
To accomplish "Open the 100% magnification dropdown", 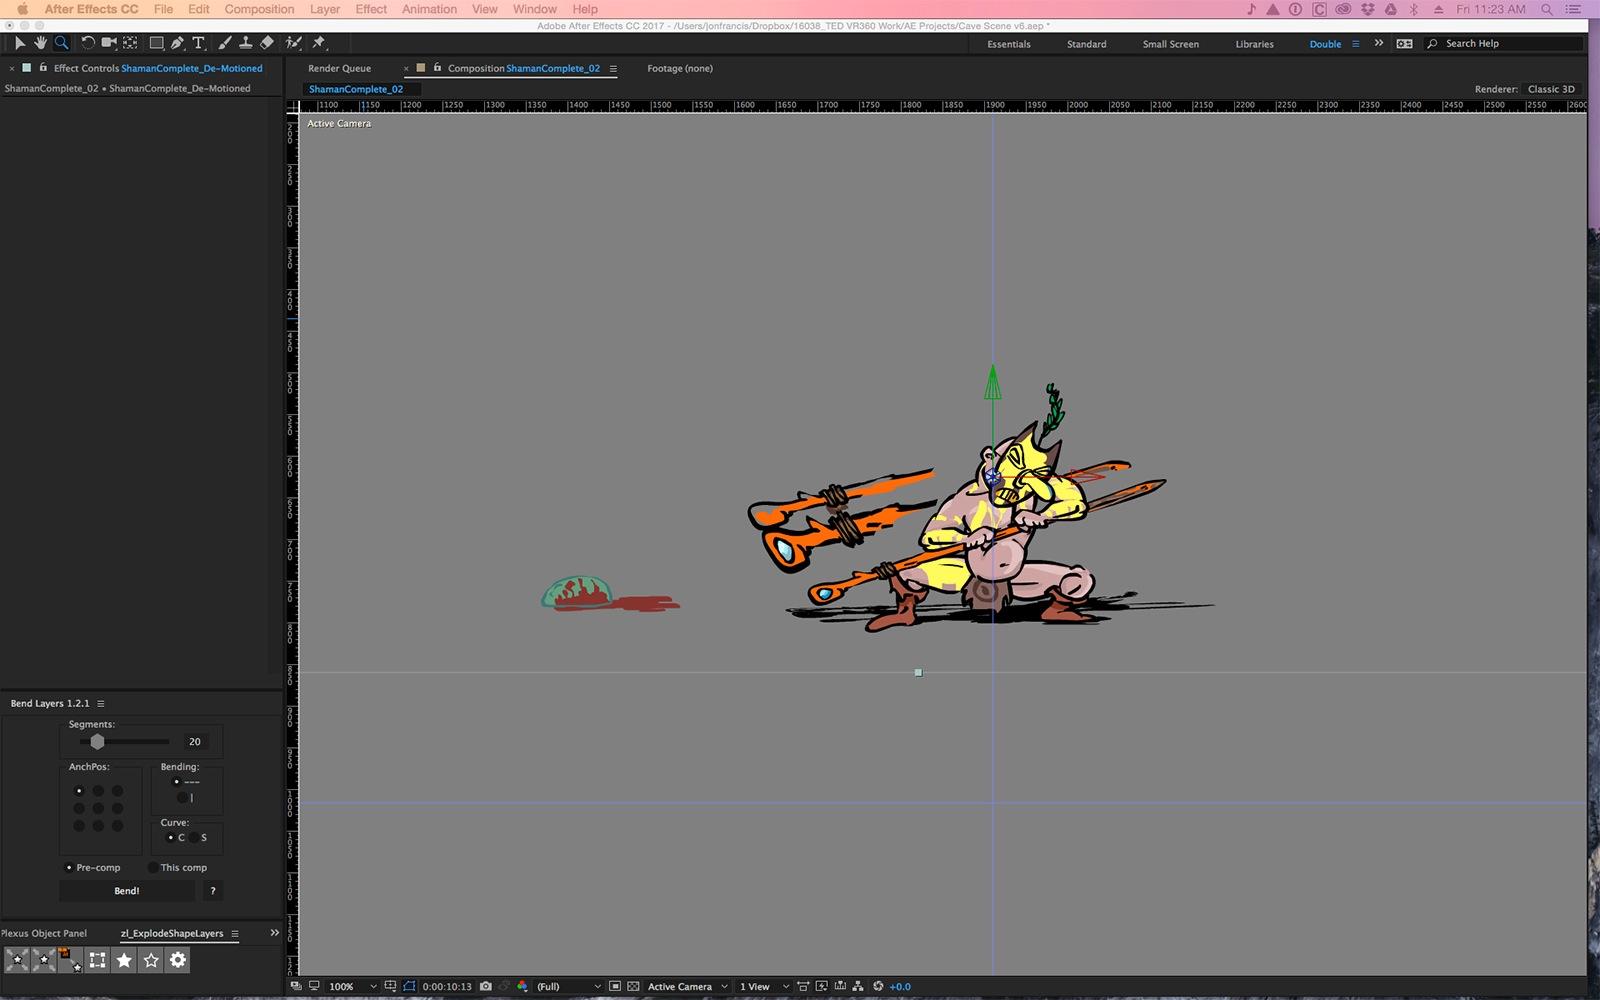I will [353, 986].
